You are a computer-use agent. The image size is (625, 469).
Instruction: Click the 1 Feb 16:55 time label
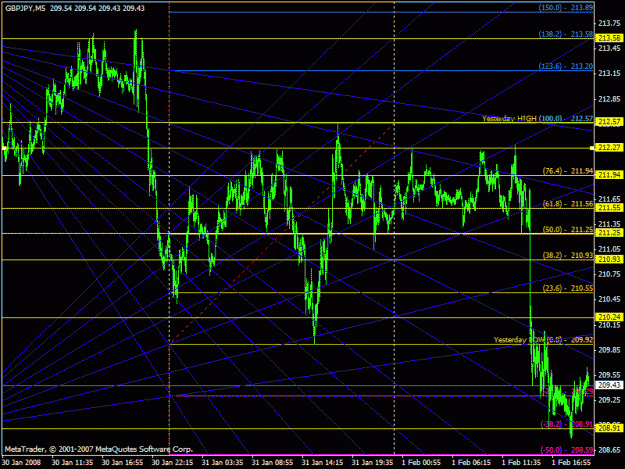[x=571, y=462]
